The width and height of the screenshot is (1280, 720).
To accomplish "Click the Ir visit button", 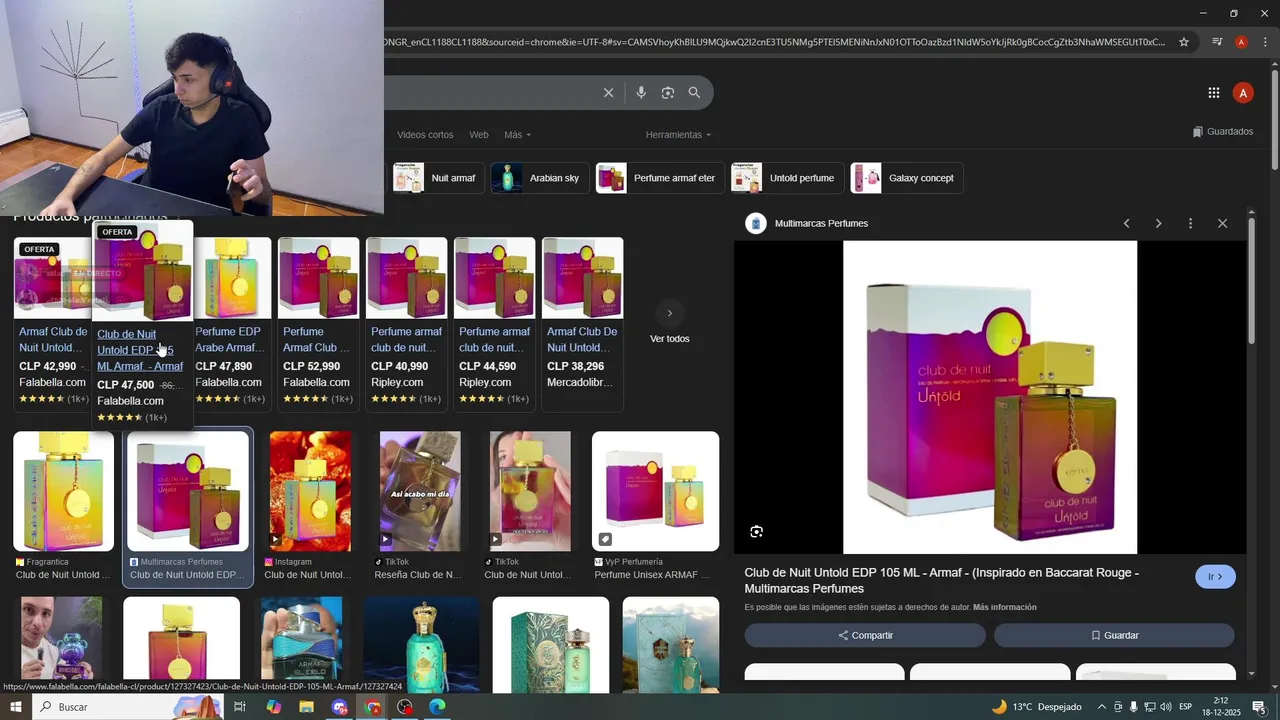I will click(1215, 577).
